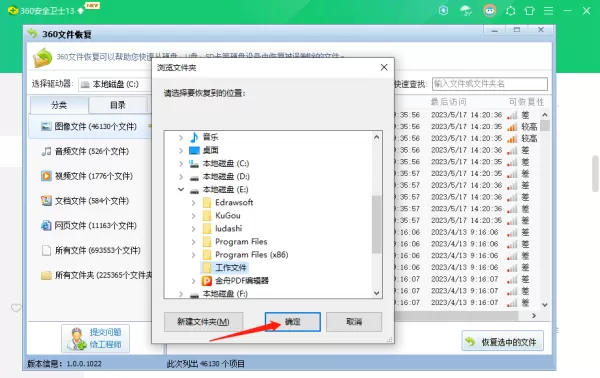Select 所有文件 blank page icon
This screenshot has height=378, width=600.
pos(46,250)
